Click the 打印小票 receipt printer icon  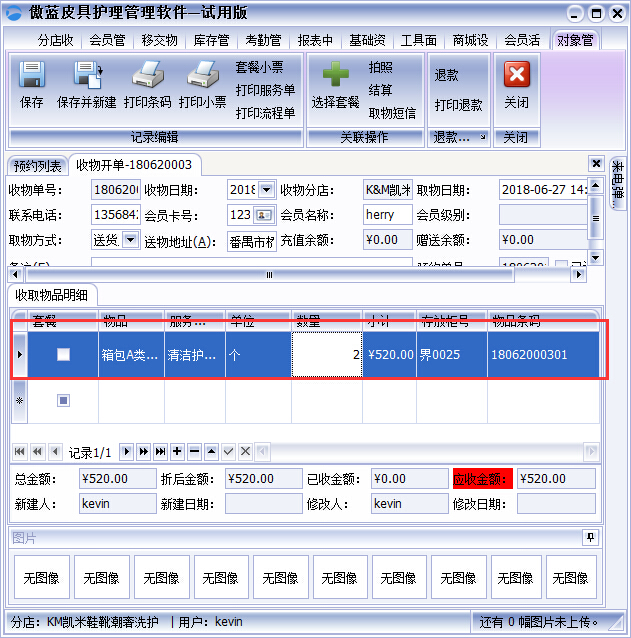[x=202, y=76]
